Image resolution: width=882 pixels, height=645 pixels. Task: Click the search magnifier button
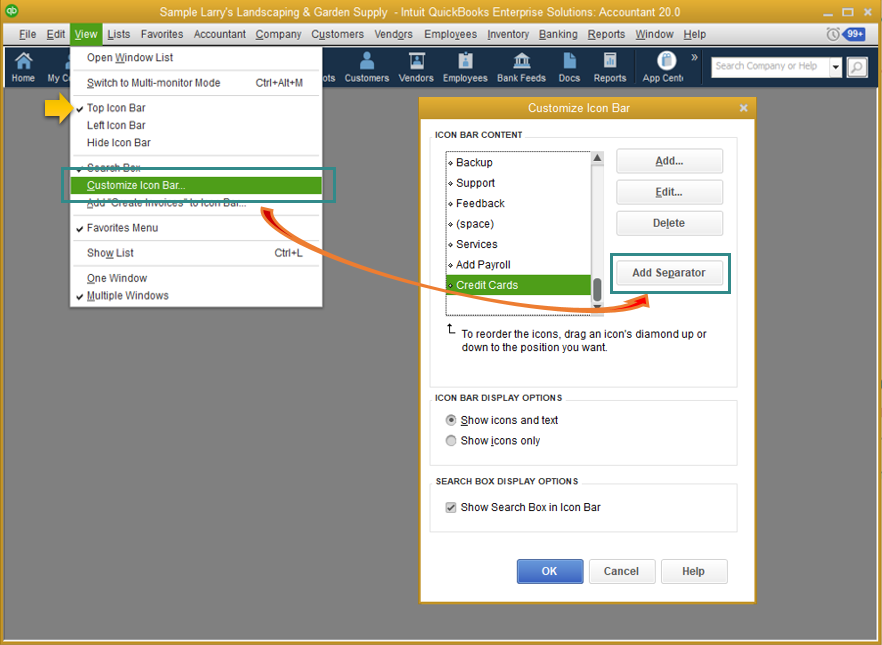point(857,67)
